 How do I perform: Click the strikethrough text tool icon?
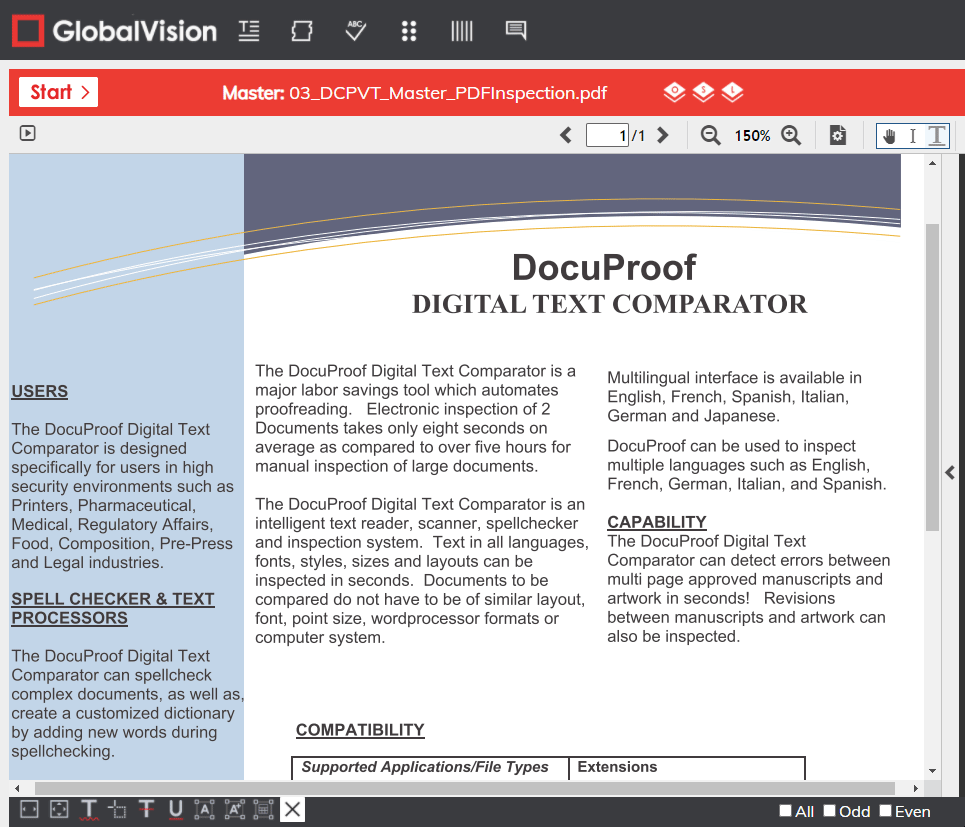click(x=146, y=810)
